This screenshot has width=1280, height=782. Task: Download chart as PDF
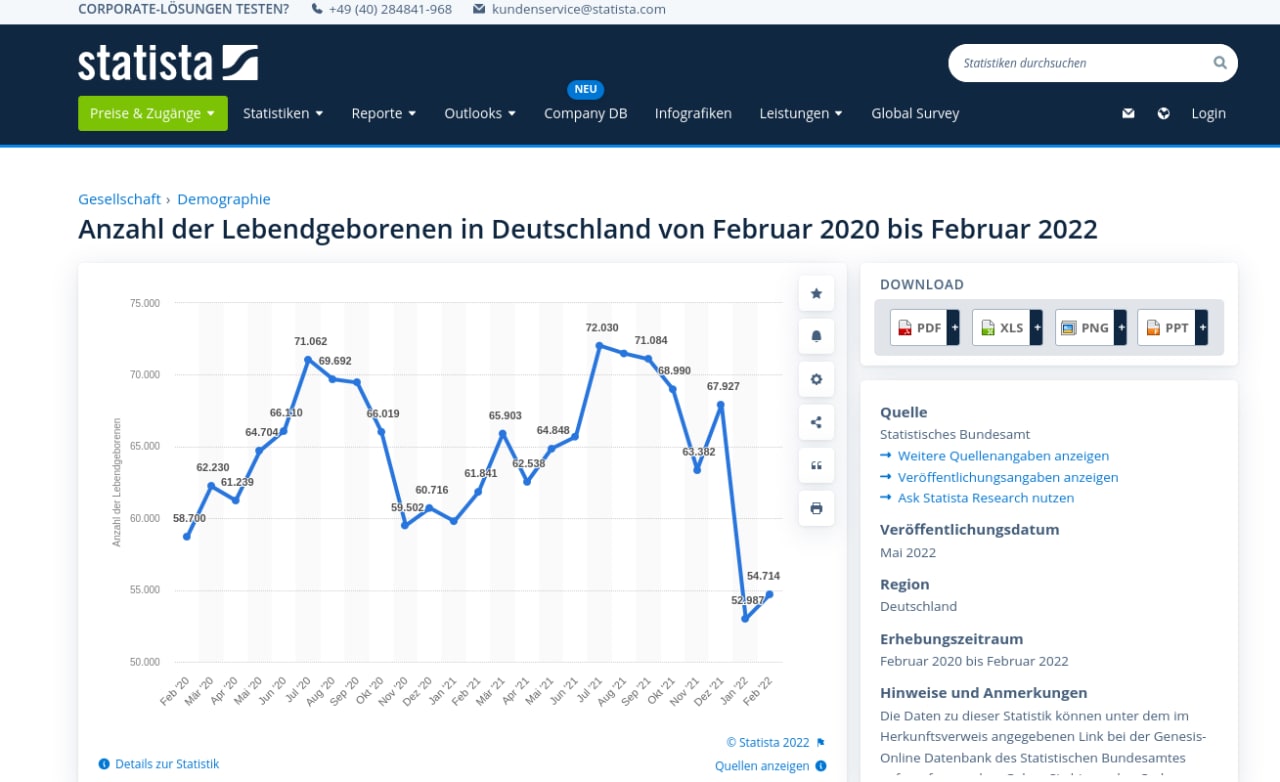919,327
